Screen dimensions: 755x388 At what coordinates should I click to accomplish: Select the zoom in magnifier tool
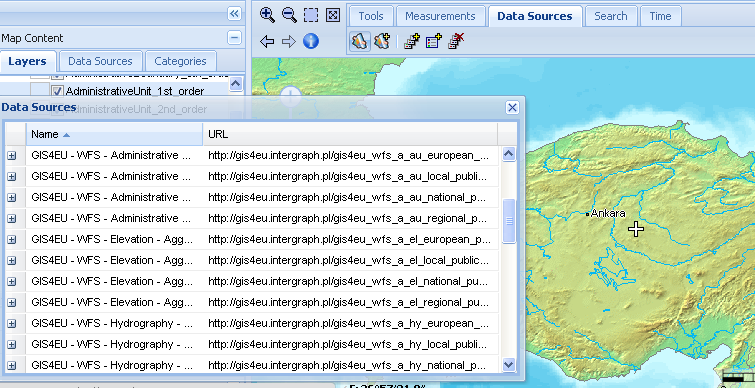click(x=267, y=15)
